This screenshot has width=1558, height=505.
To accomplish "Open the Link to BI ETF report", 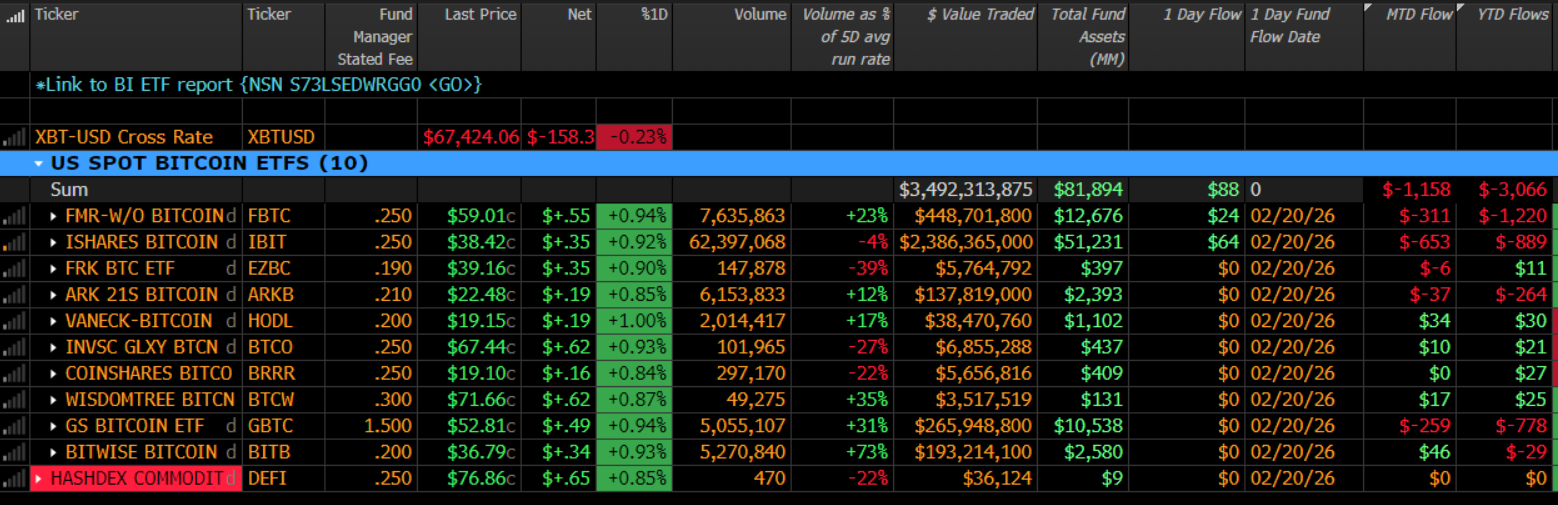I will click(258, 85).
